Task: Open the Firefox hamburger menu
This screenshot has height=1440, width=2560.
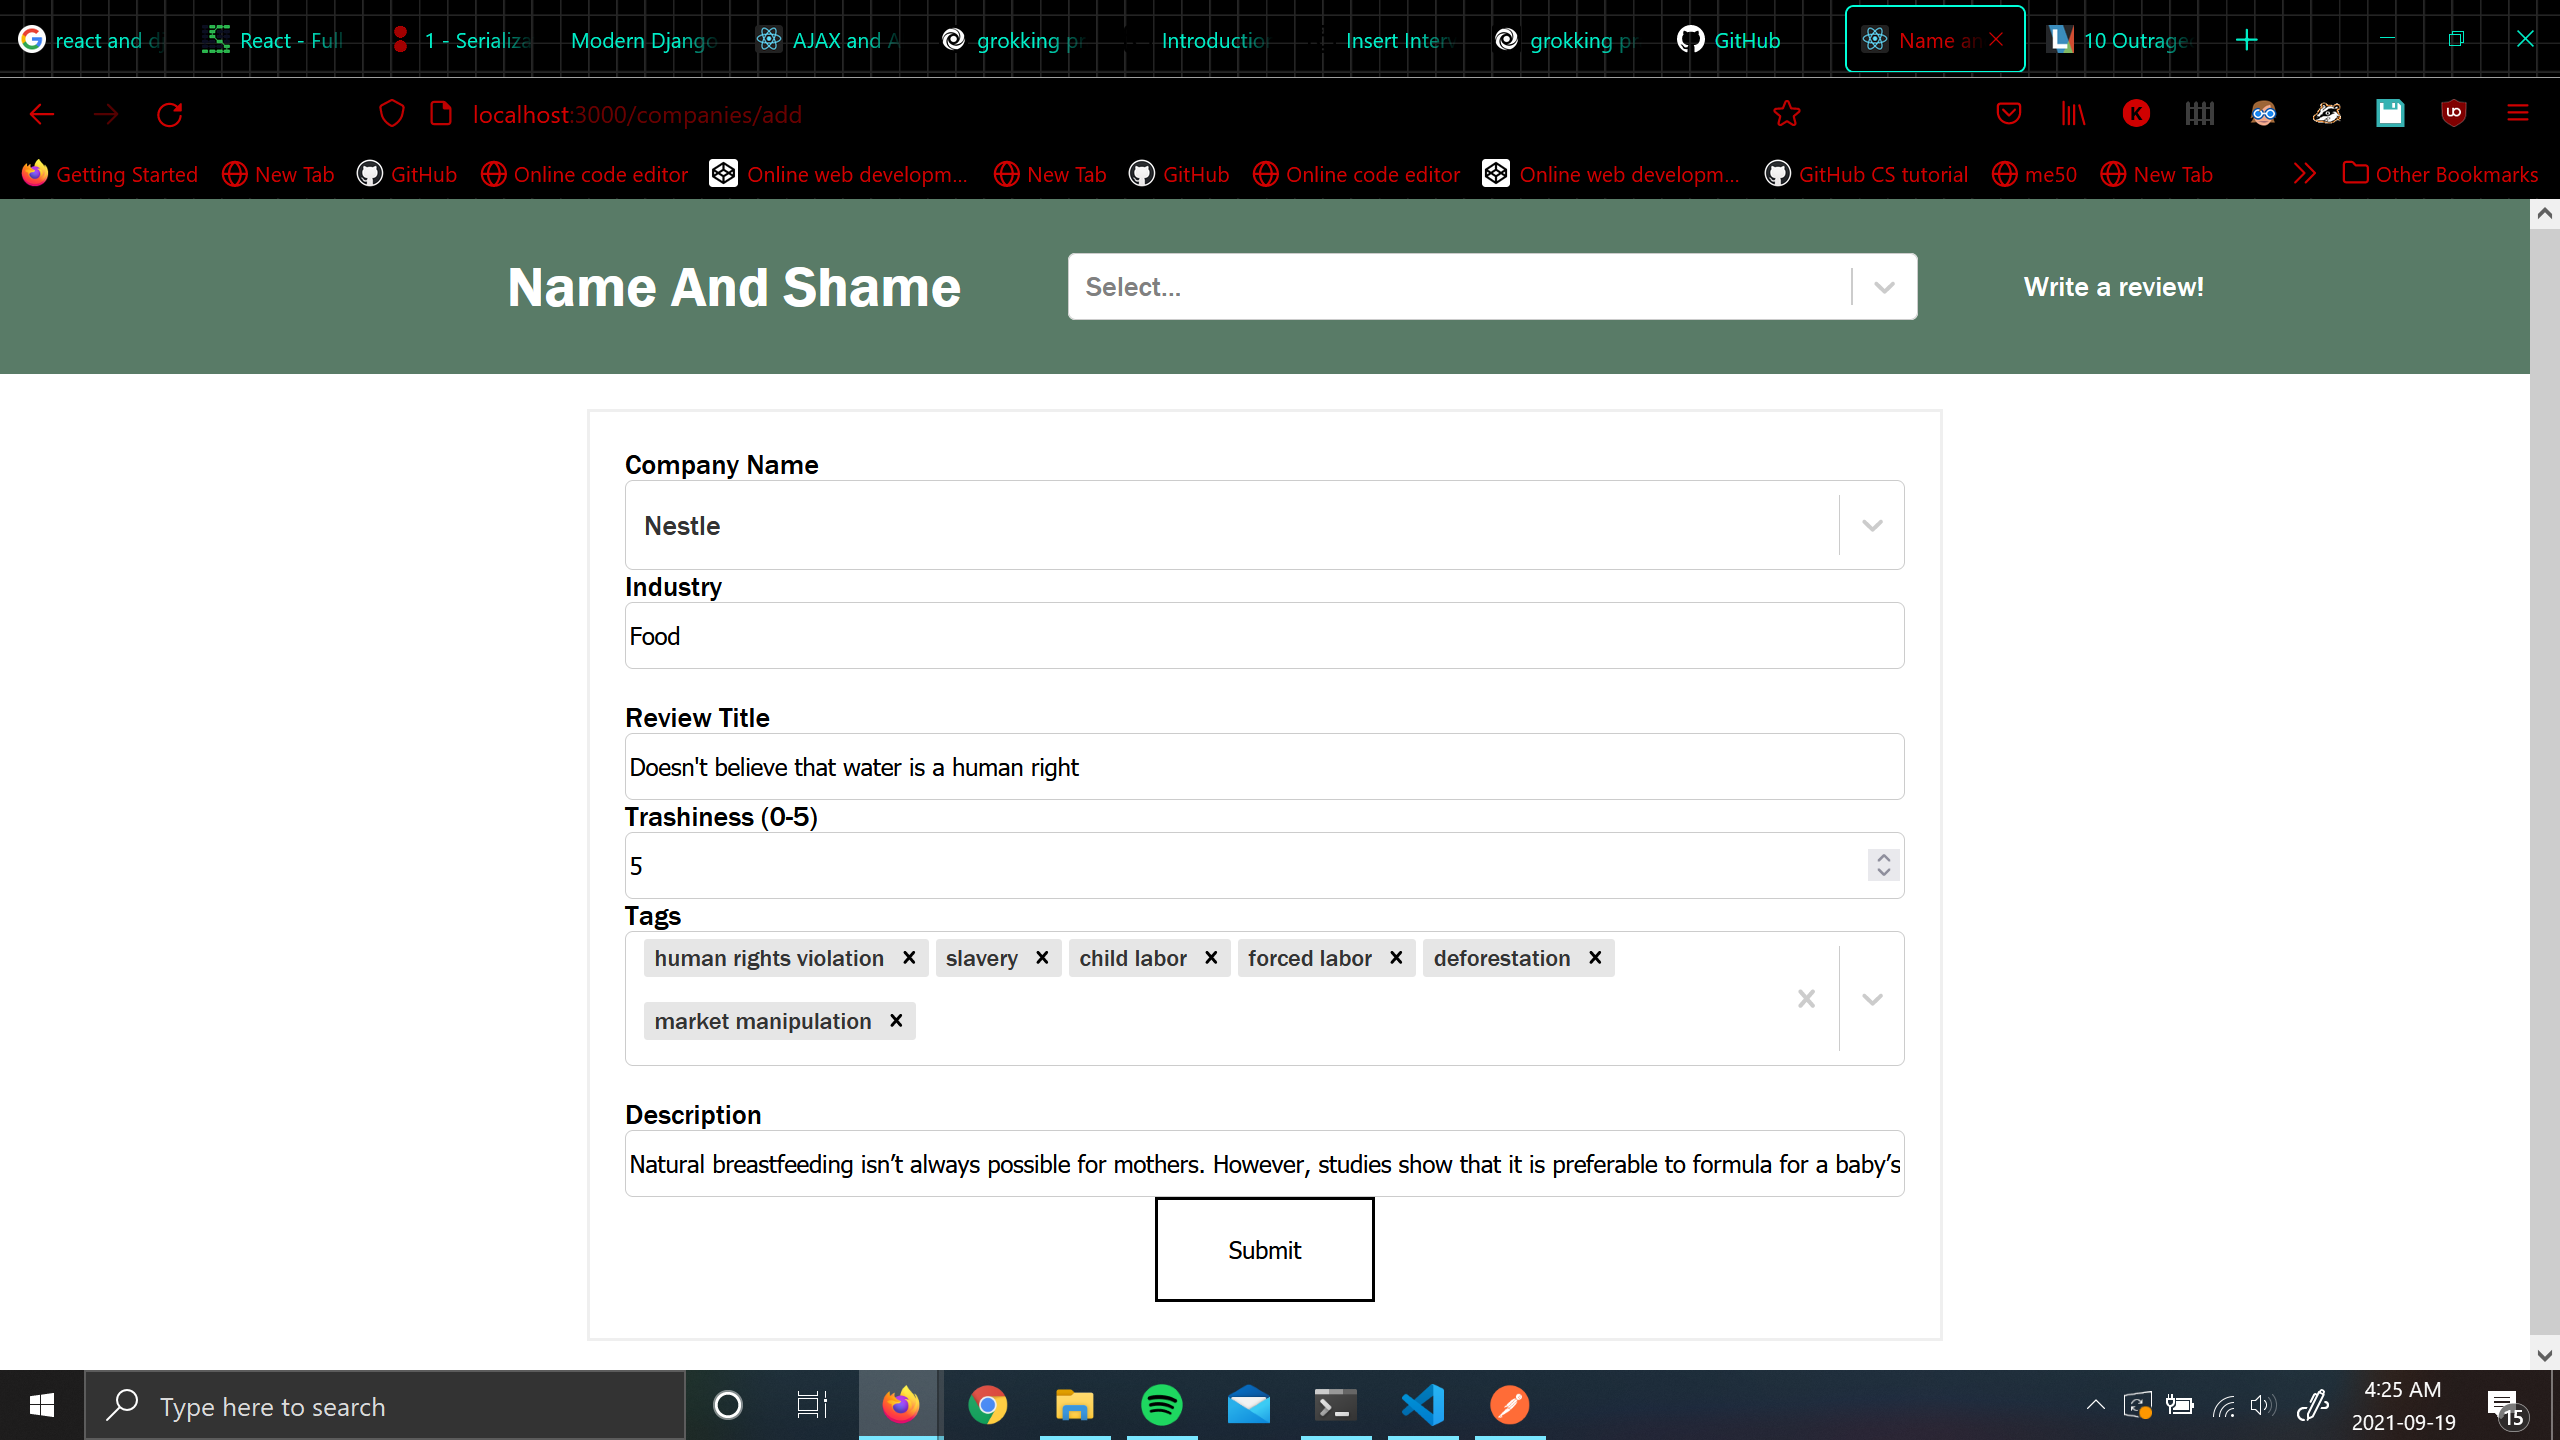Action: click(2518, 113)
